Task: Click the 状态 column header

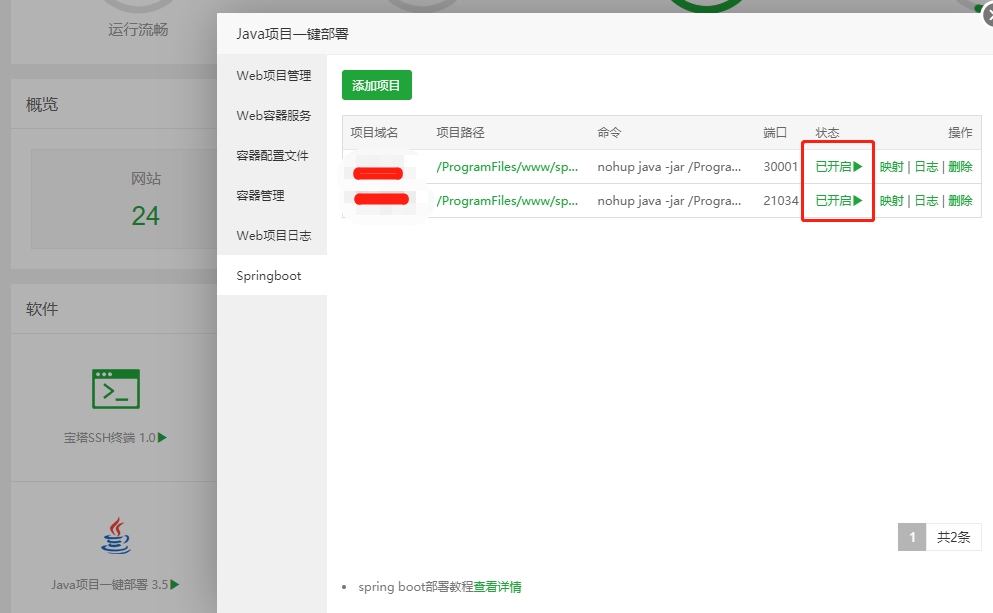Action: point(827,132)
